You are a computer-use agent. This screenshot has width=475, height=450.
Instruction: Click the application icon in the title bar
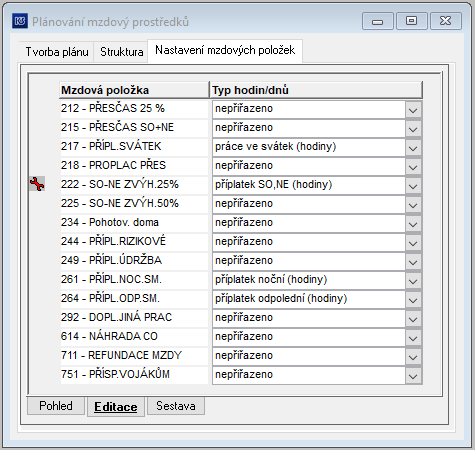20,21
